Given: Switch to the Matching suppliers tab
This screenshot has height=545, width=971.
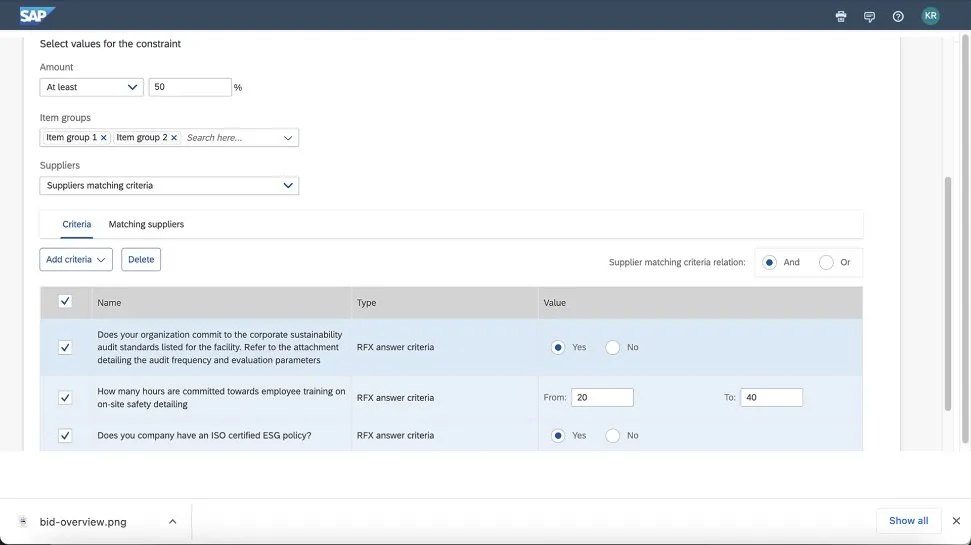Looking at the screenshot, I should 146,224.
